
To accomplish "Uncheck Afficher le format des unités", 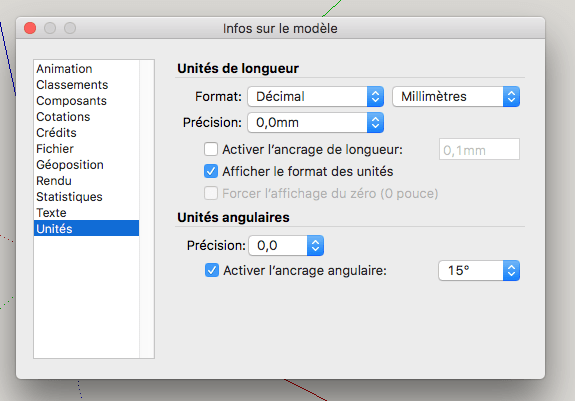I will [x=211, y=171].
